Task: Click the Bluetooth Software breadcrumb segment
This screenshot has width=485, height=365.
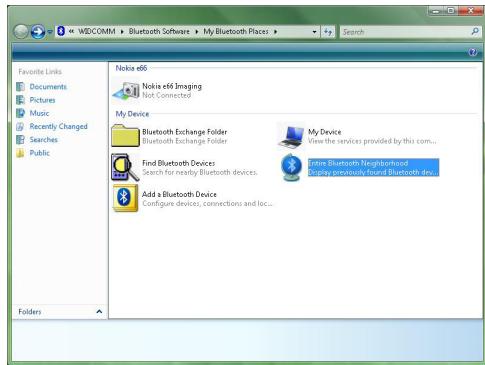Action: [x=159, y=31]
